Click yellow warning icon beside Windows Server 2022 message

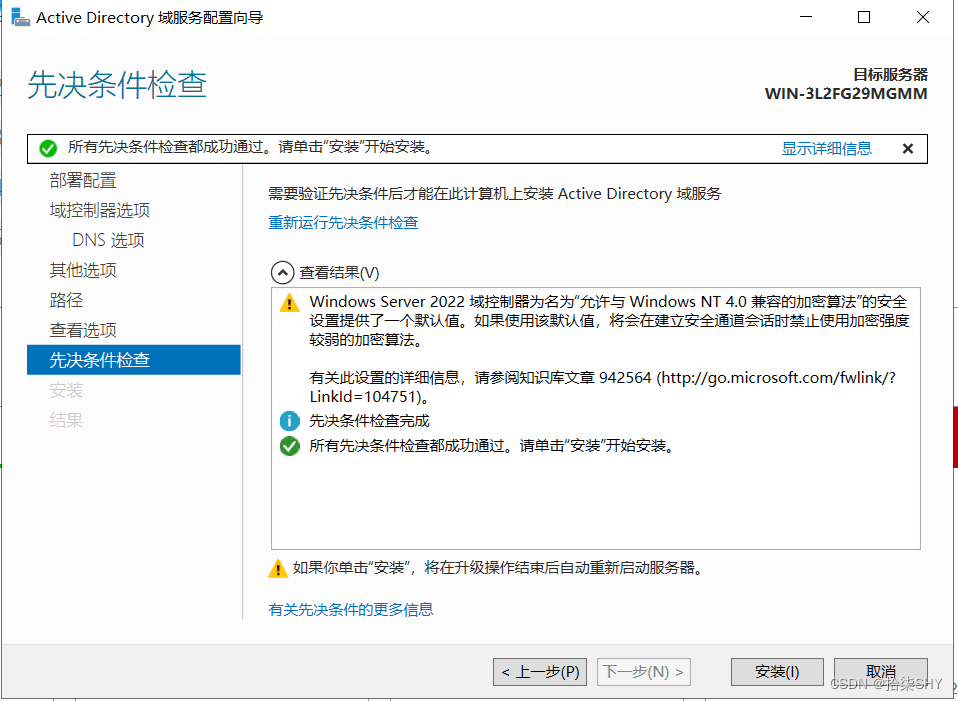coord(290,303)
